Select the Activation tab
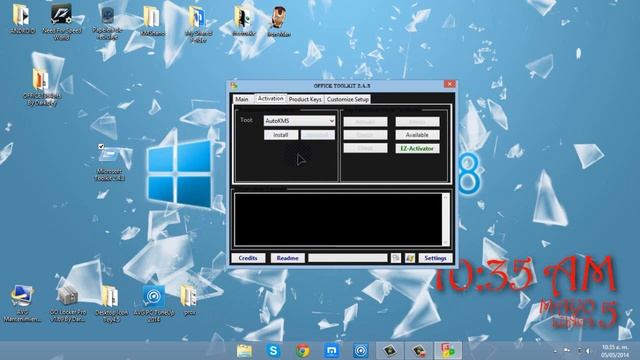640x360 pixels. (x=270, y=99)
